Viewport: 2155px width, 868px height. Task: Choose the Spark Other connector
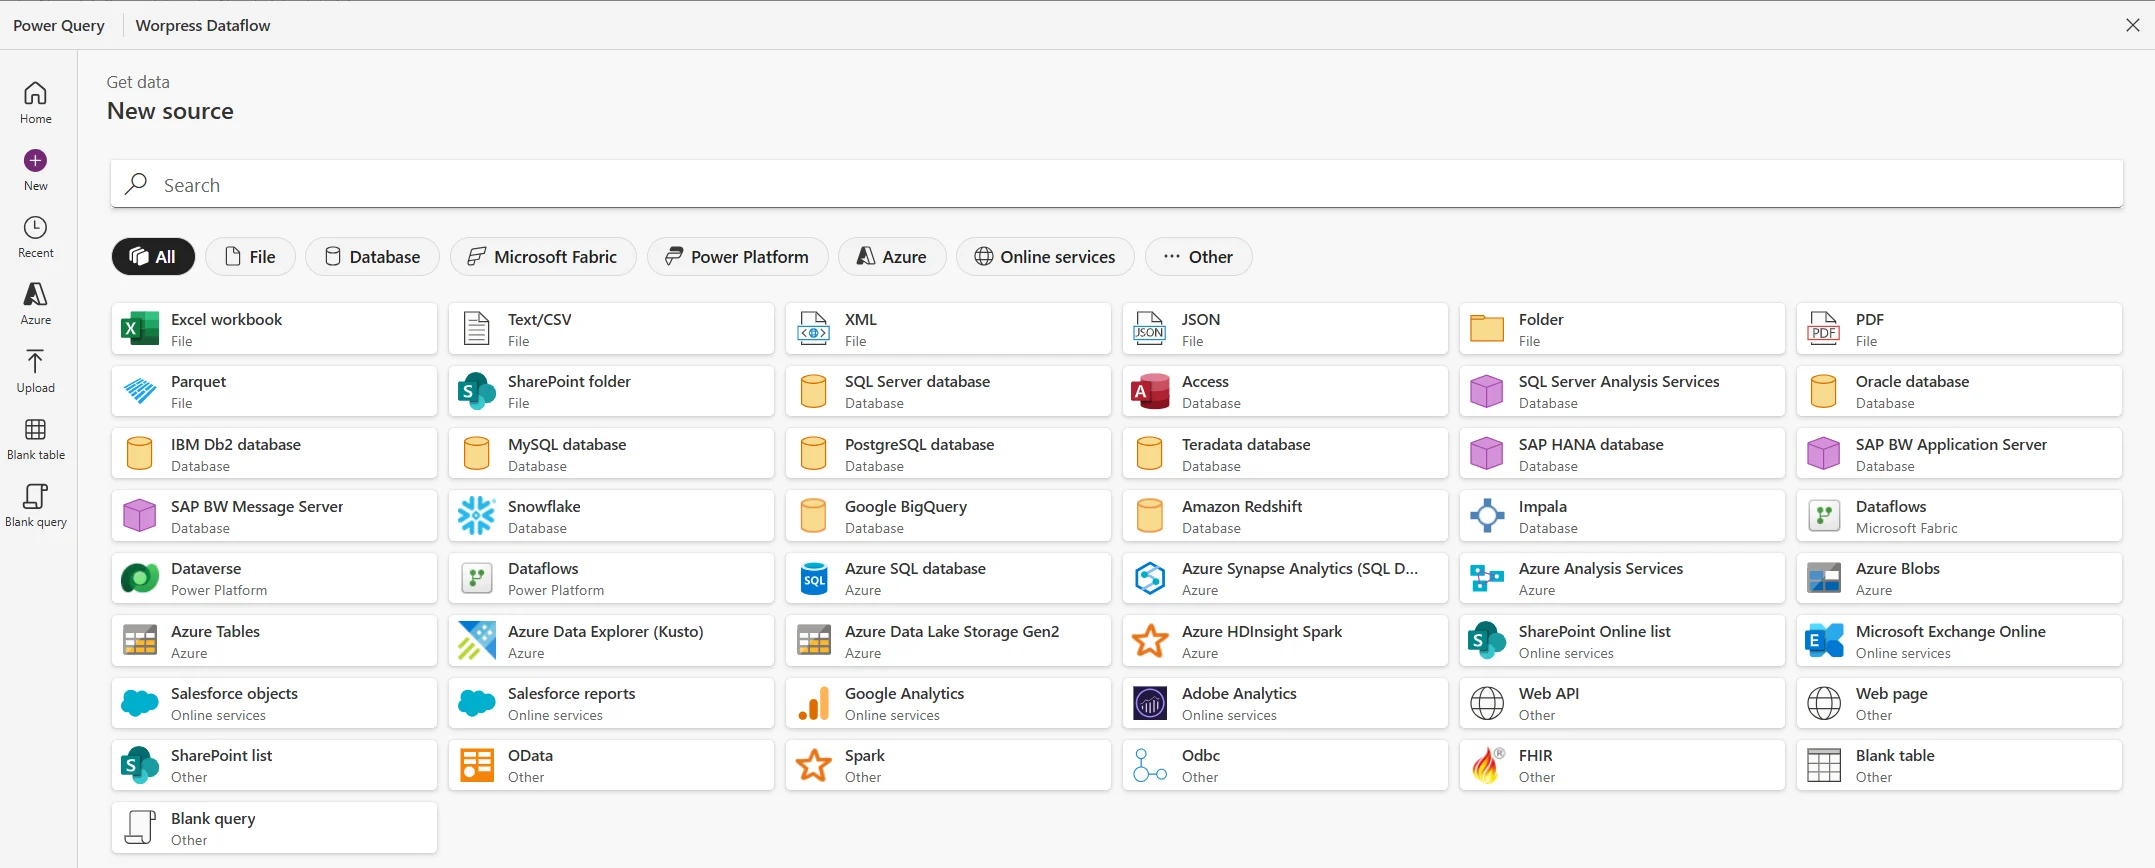pyautogui.click(x=948, y=765)
